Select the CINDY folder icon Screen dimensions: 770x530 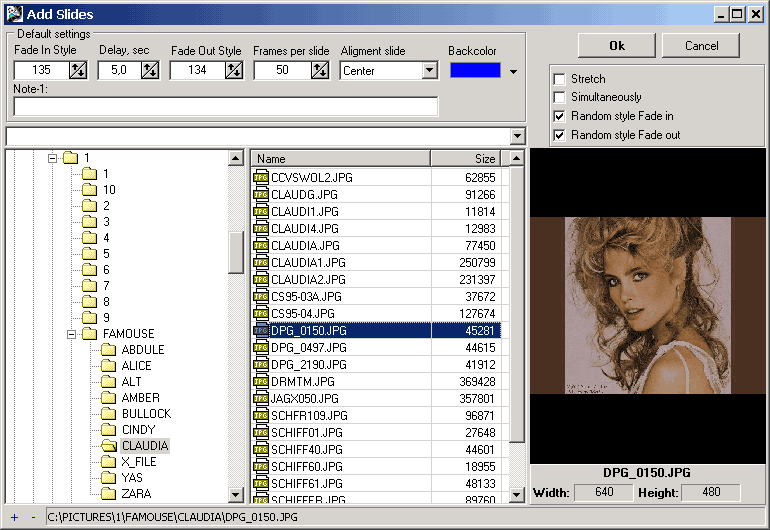(108, 430)
